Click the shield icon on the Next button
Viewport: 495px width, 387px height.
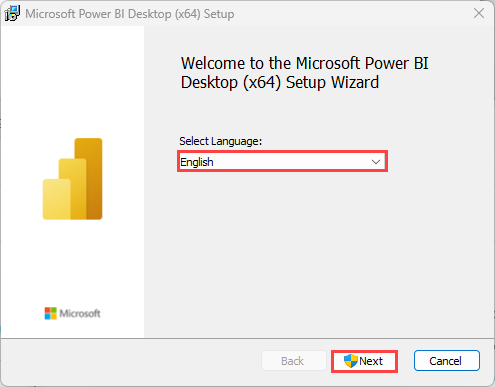351,361
